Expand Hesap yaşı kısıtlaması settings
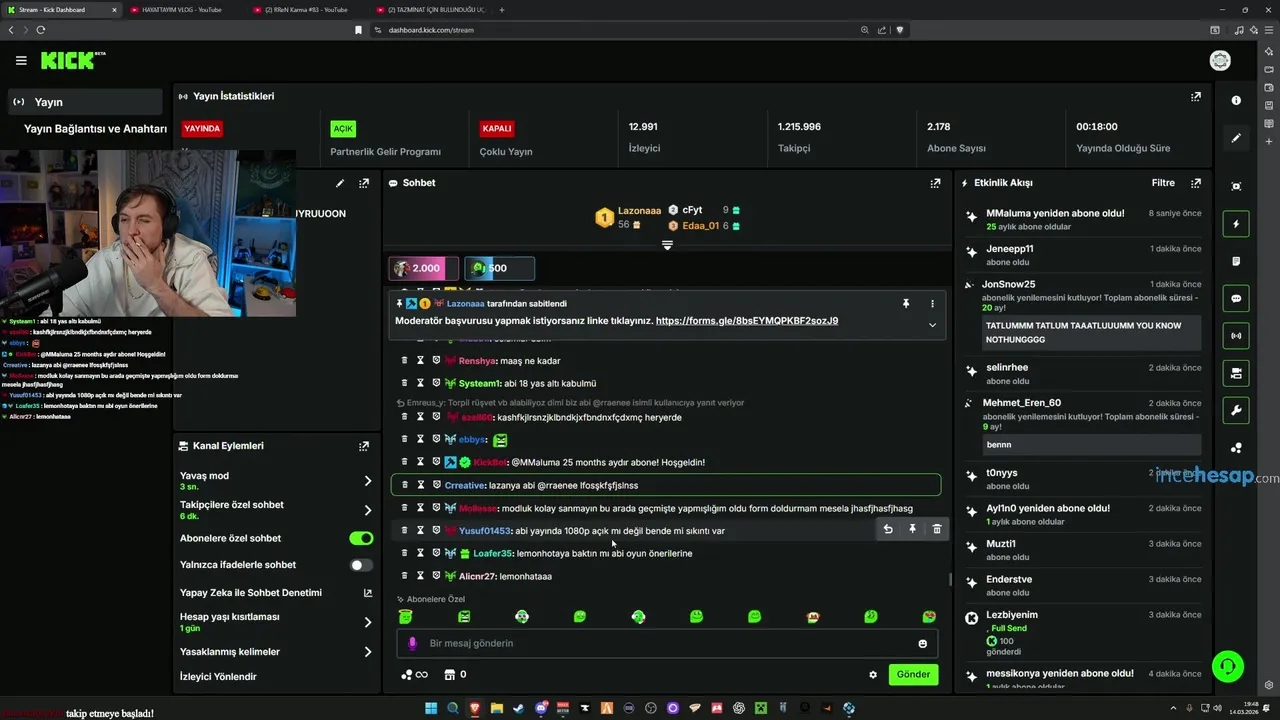 point(368,622)
